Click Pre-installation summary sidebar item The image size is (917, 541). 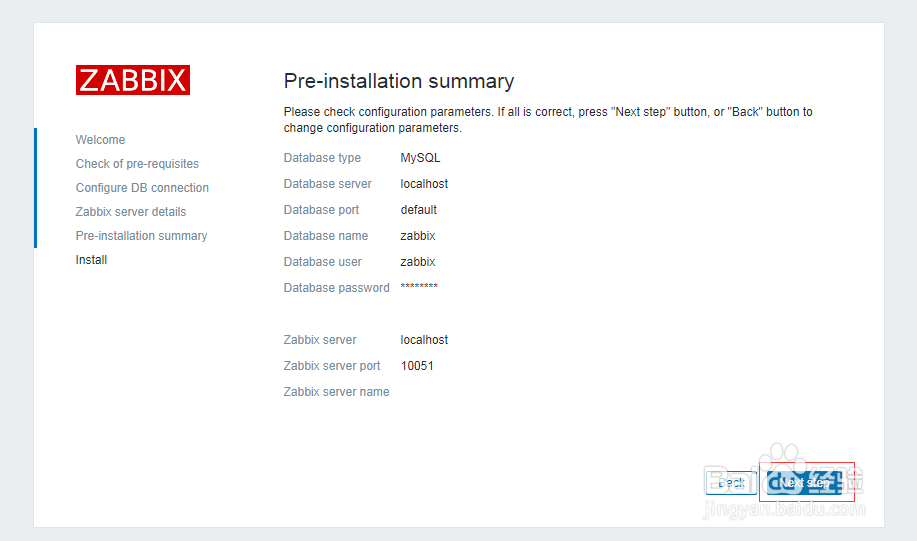pos(141,236)
